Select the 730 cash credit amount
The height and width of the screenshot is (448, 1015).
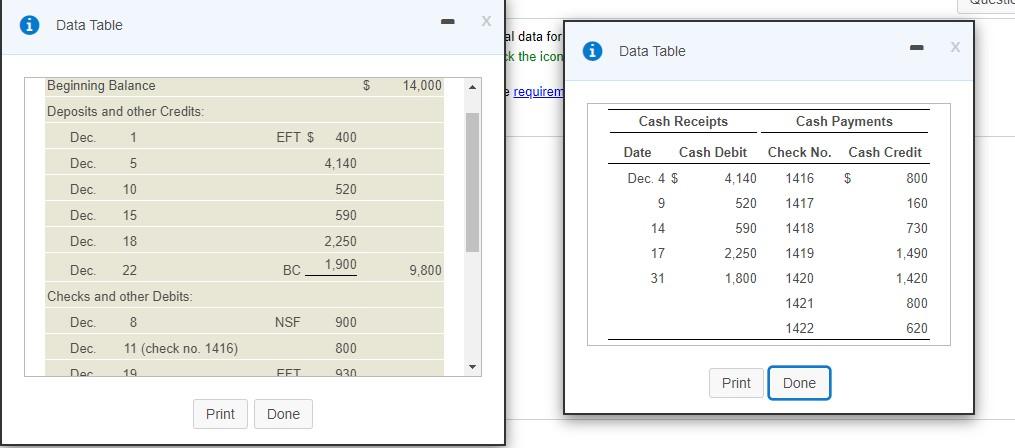917,229
